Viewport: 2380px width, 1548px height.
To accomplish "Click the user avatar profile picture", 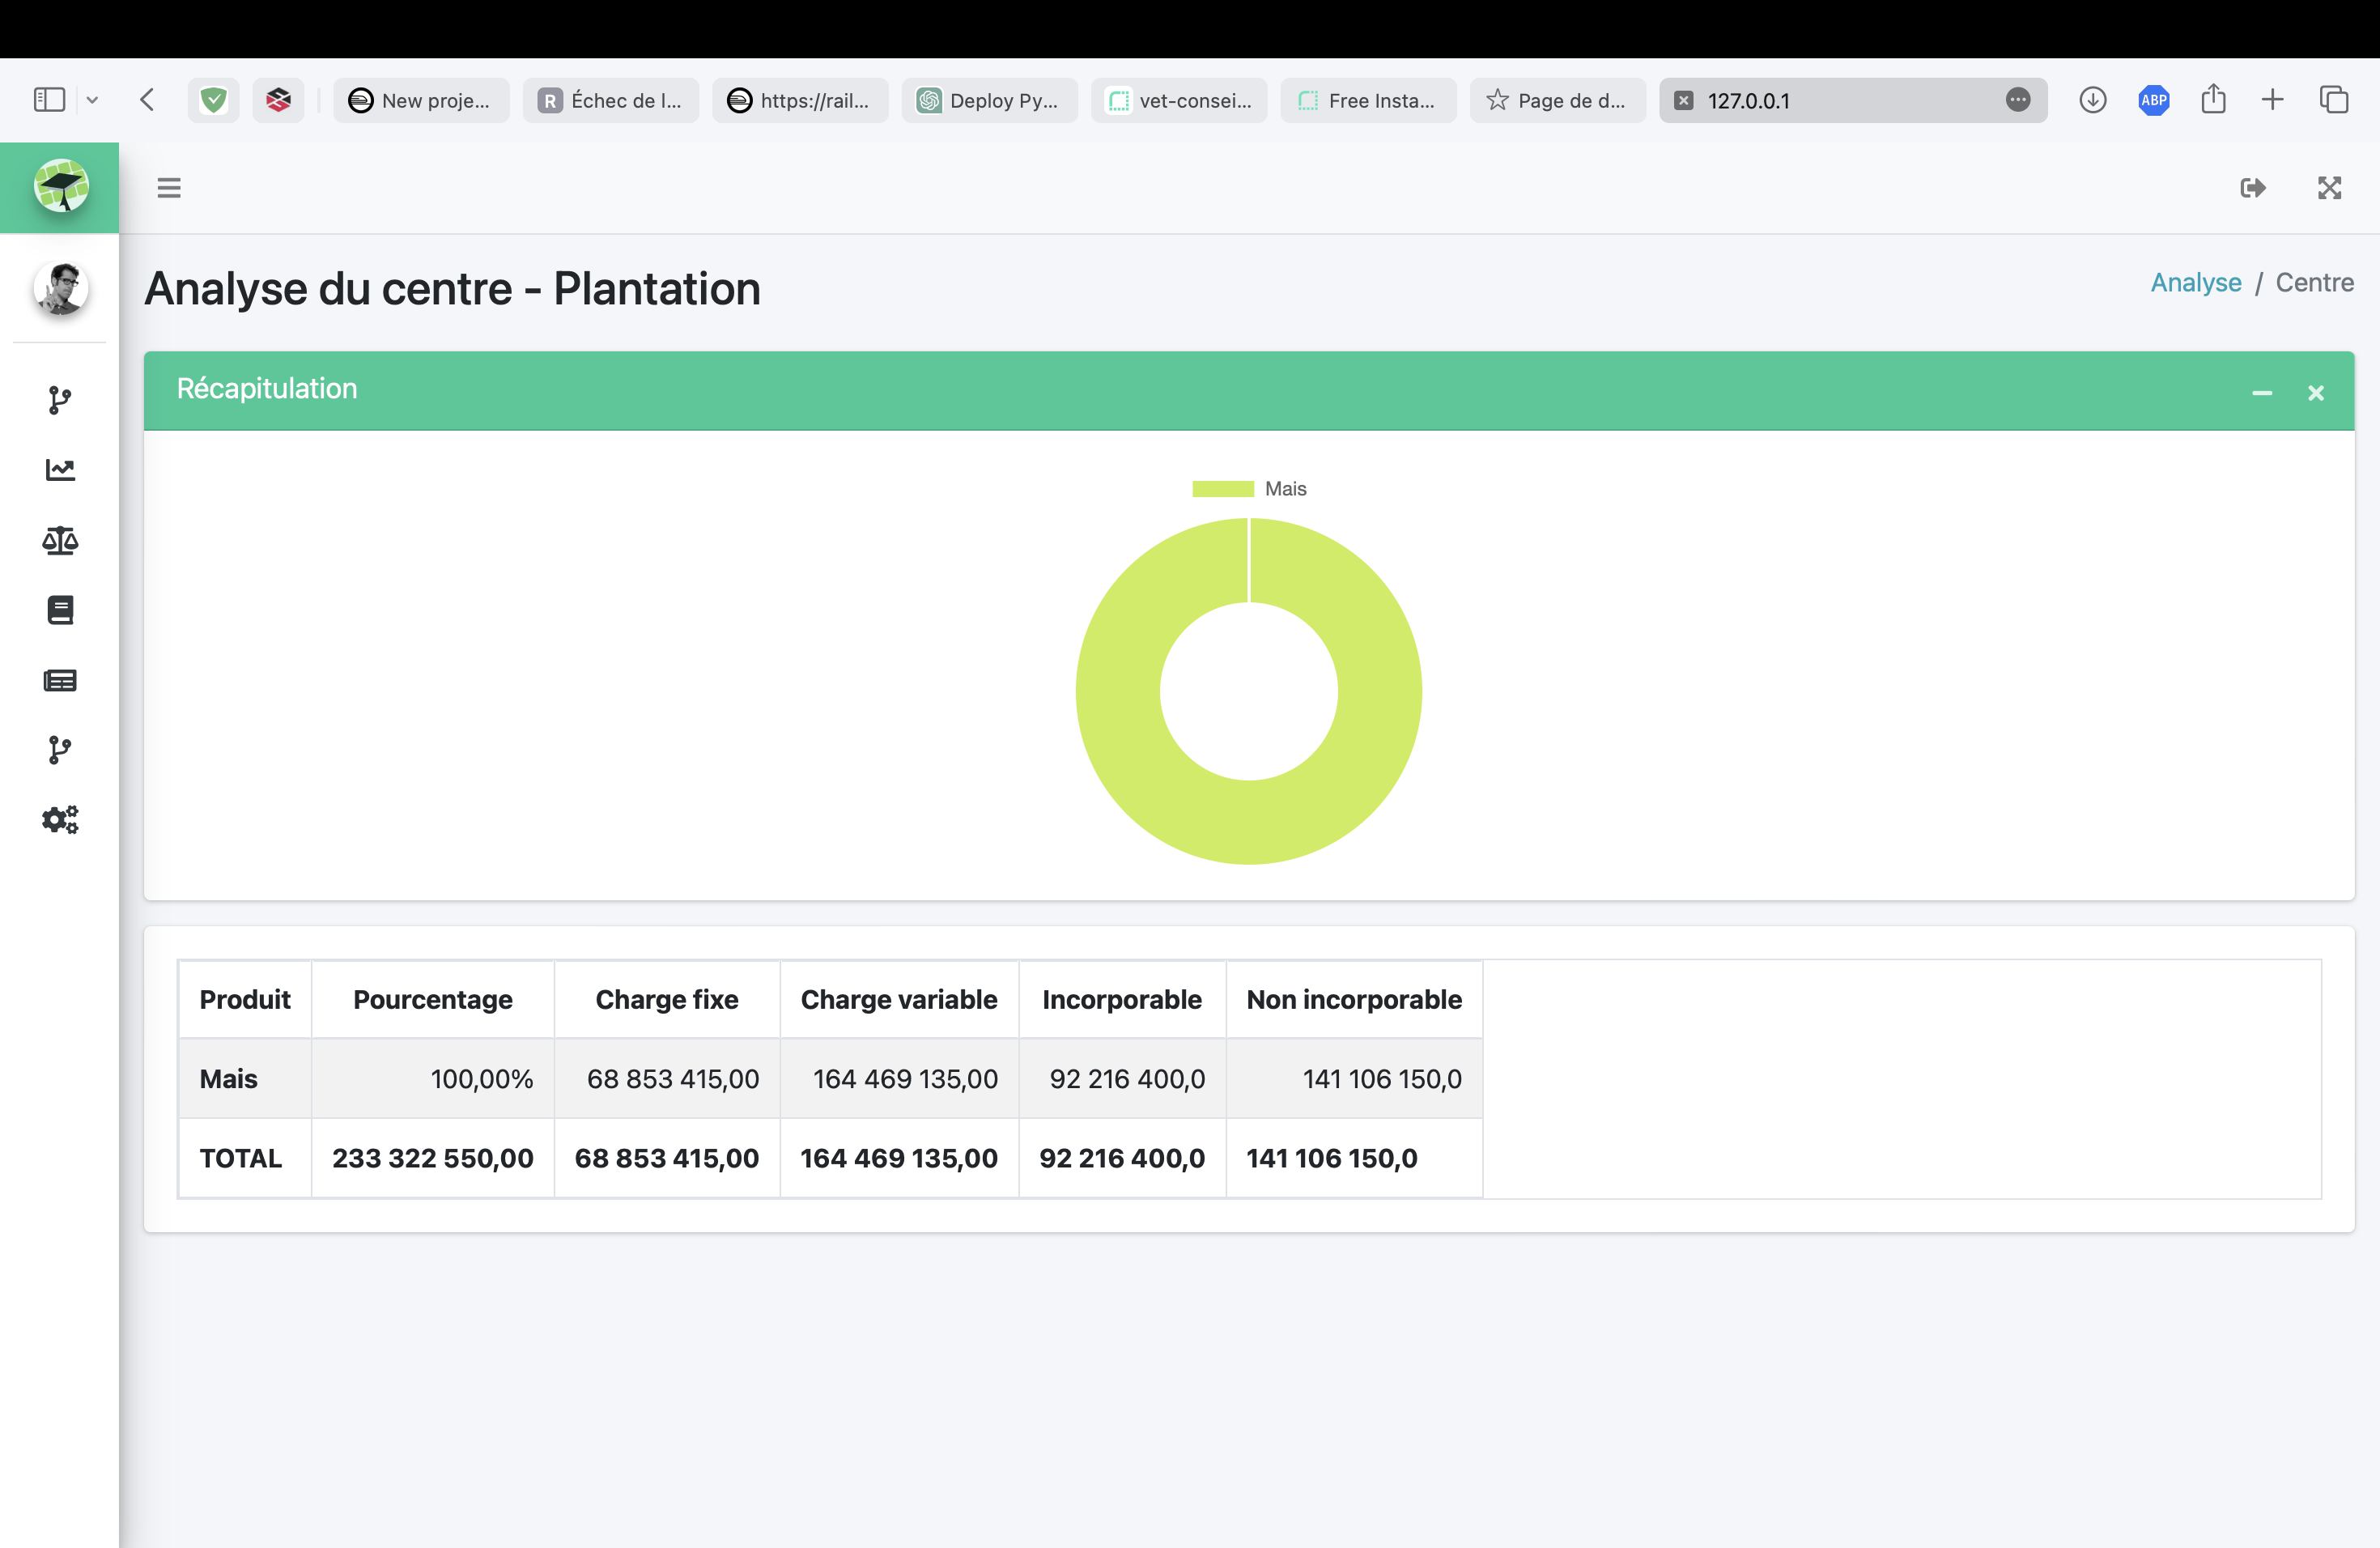I will tap(61, 289).
